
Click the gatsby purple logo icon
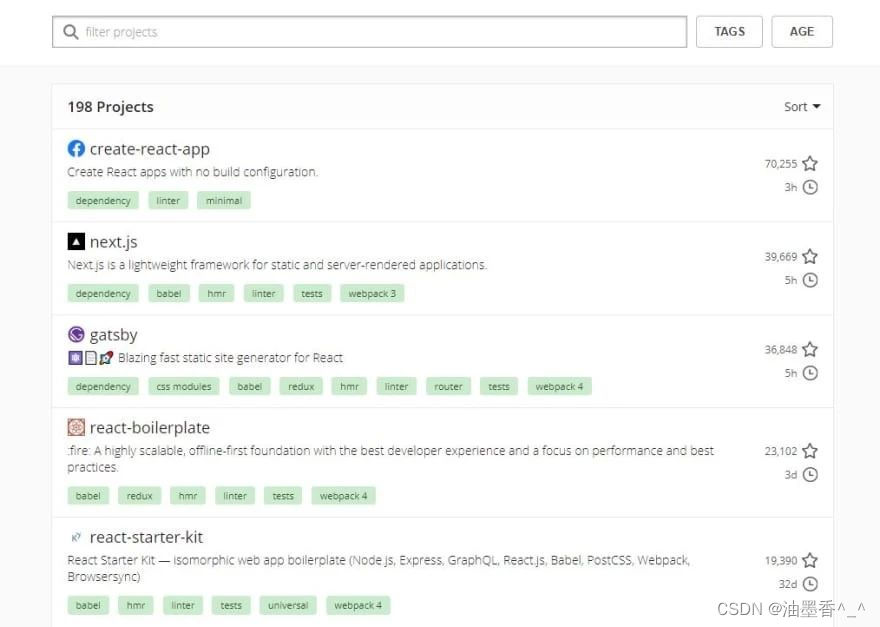tap(75, 334)
